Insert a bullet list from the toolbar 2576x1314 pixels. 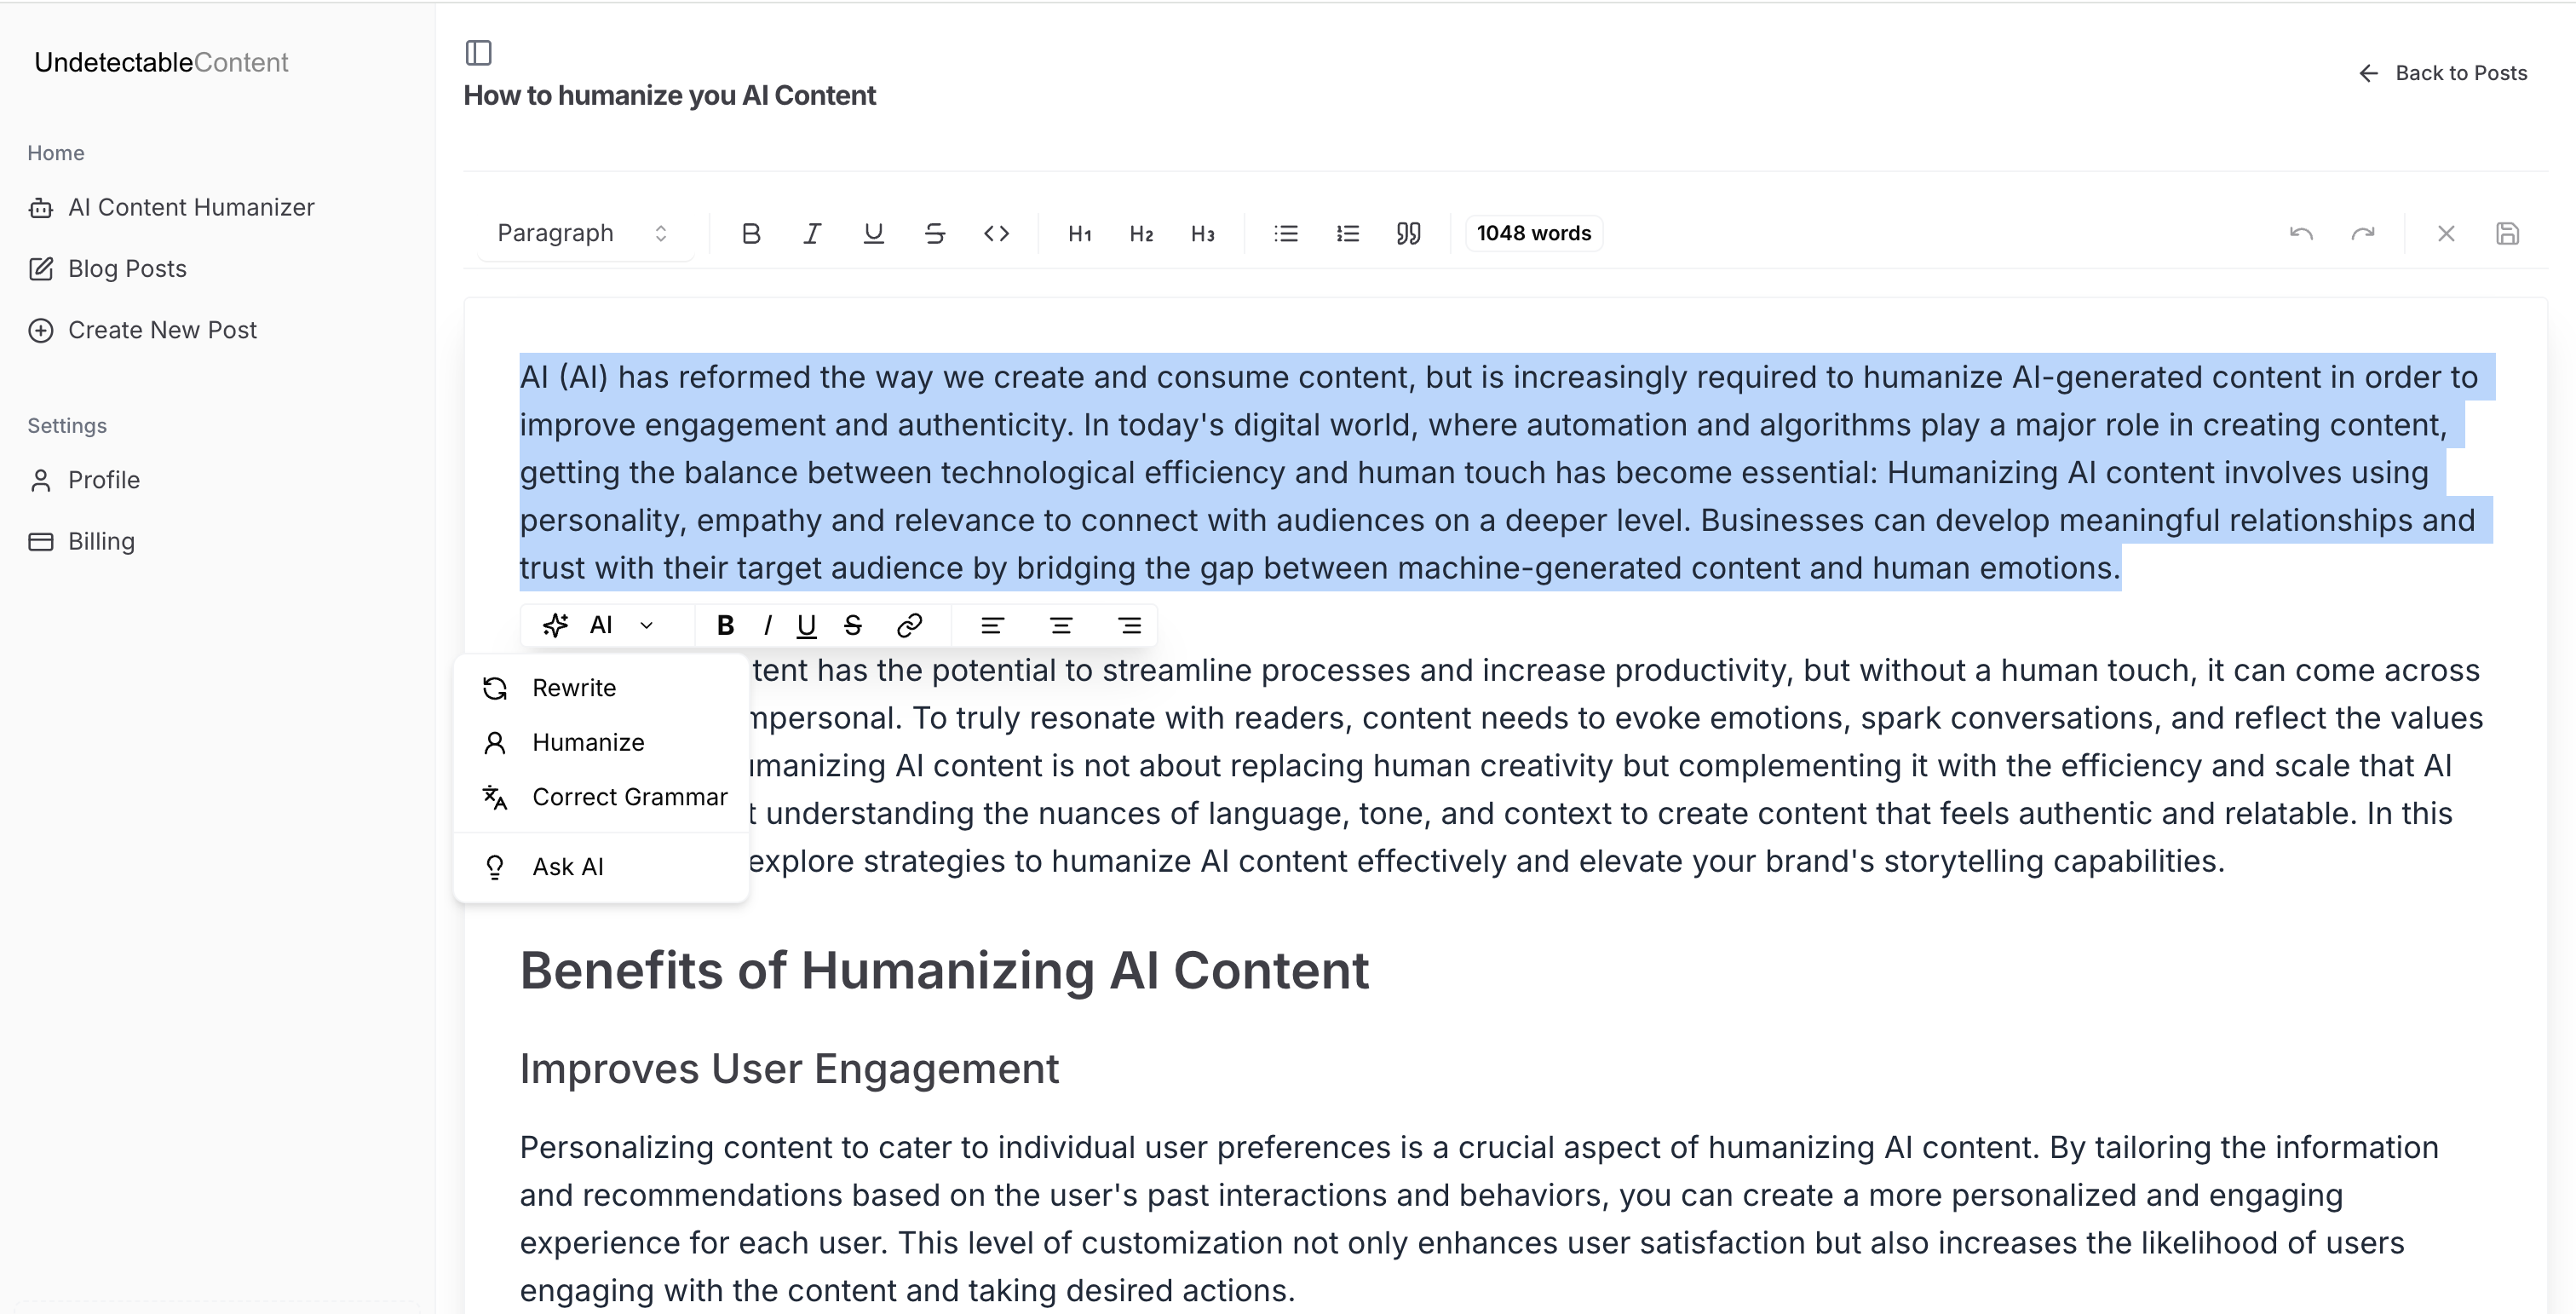pos(1286,233)
